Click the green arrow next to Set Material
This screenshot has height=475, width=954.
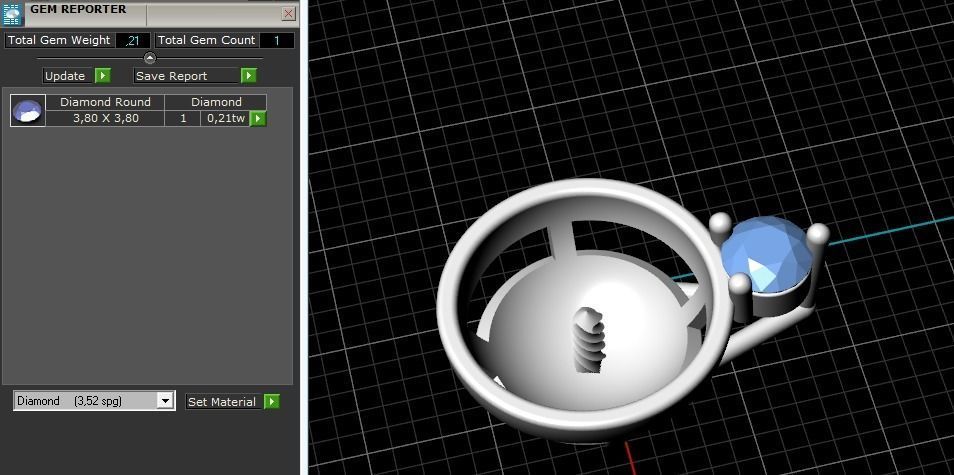tap(272, 402)
